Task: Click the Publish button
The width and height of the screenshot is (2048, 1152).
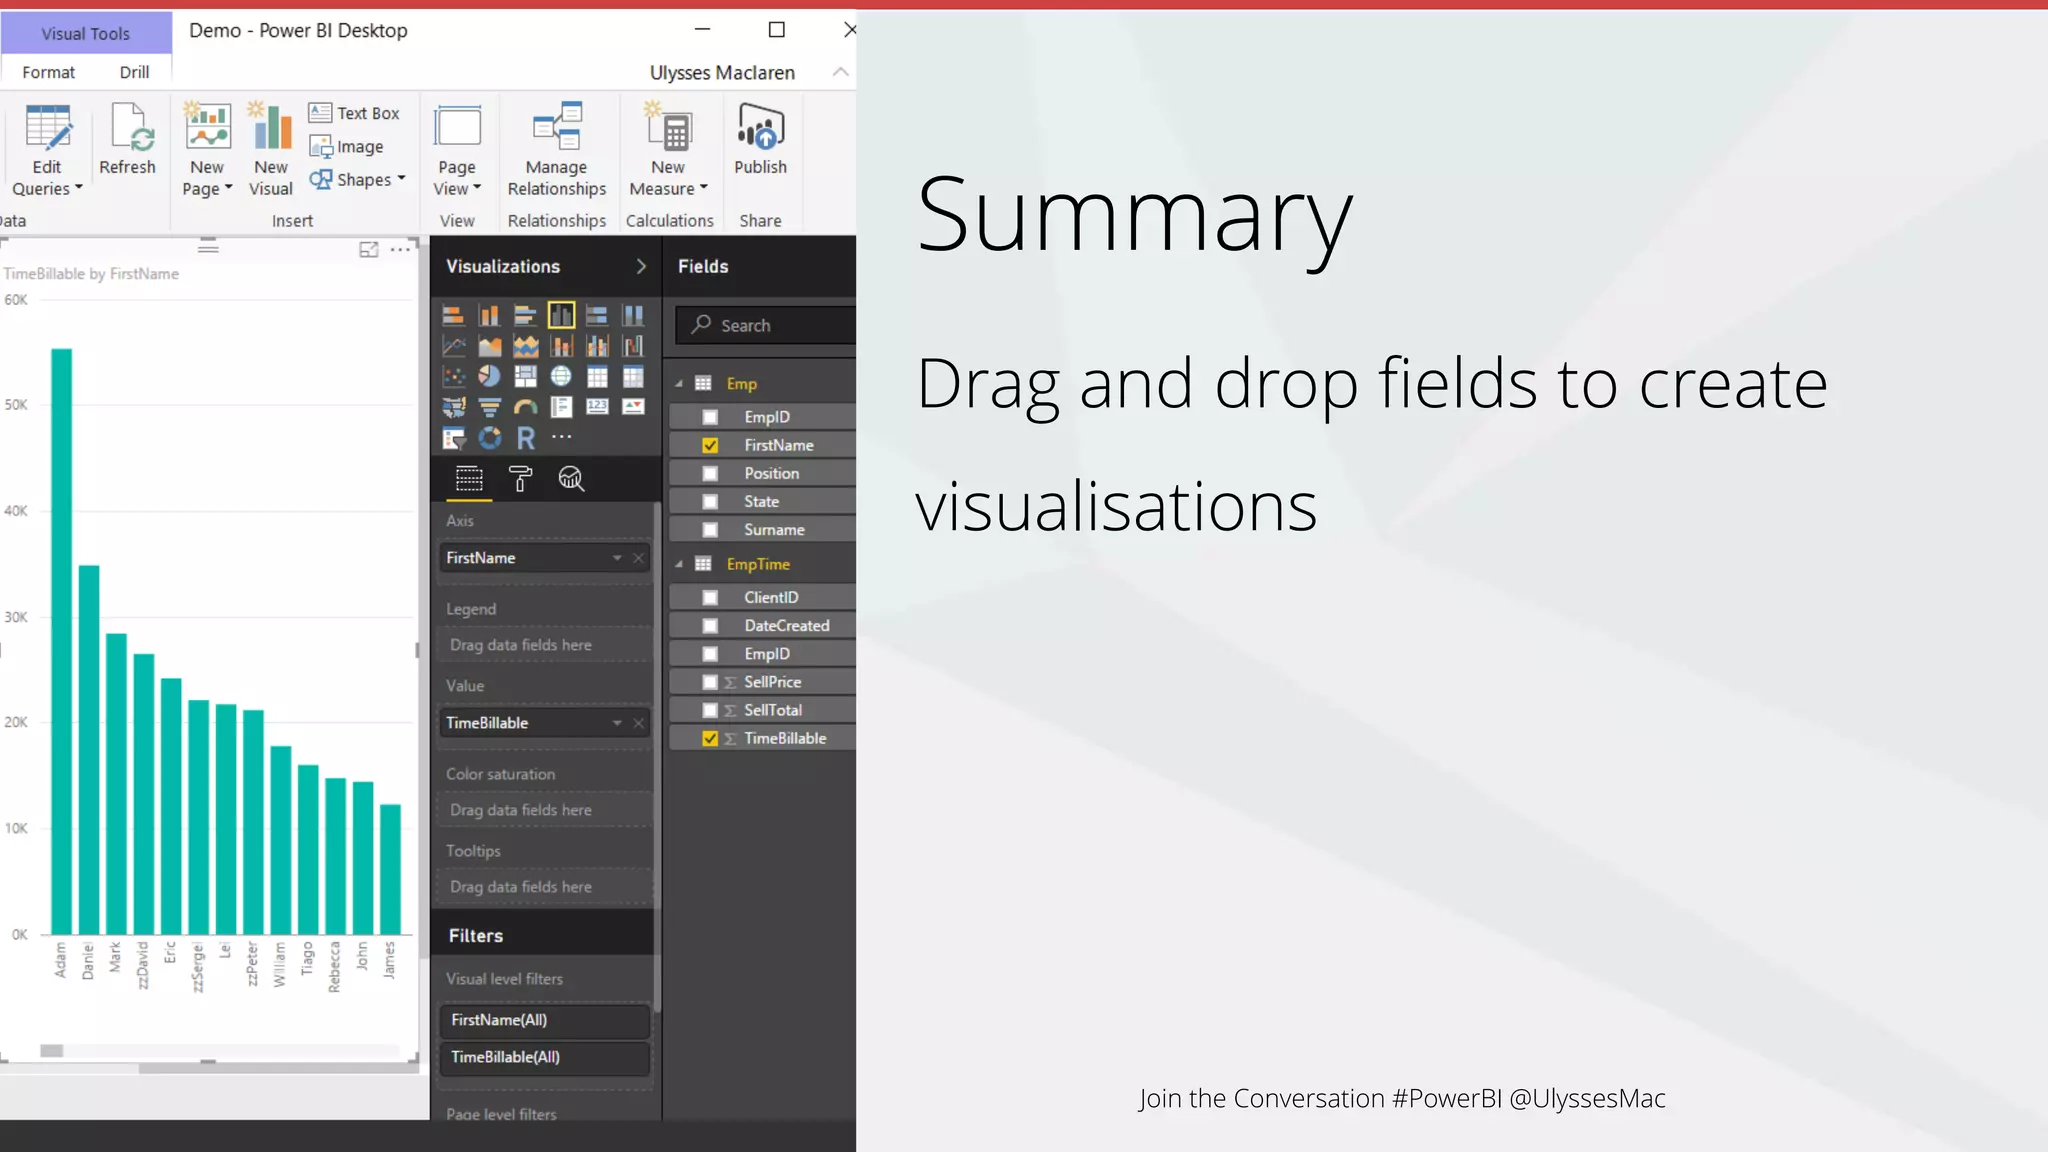Action: tap(760, 140)
